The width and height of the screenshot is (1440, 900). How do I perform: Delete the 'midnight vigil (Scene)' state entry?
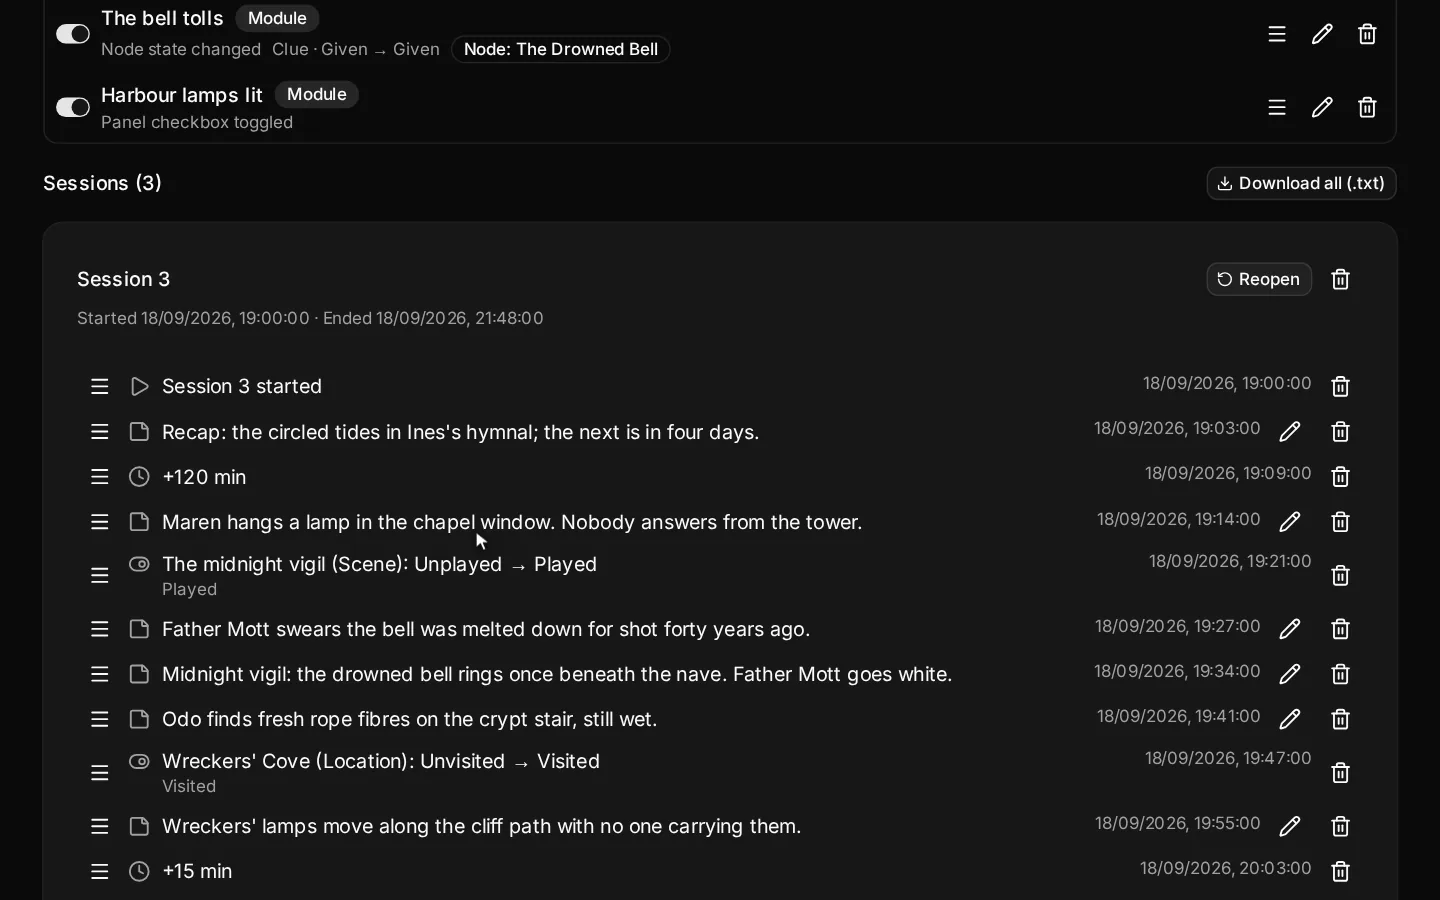pyautogui.click(x=1342, y=576)
